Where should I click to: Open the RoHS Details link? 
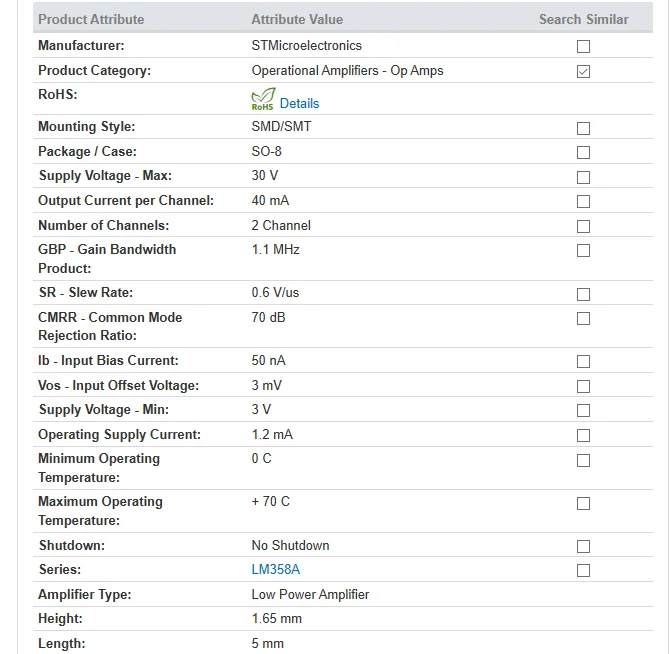(x=299, y=104)
